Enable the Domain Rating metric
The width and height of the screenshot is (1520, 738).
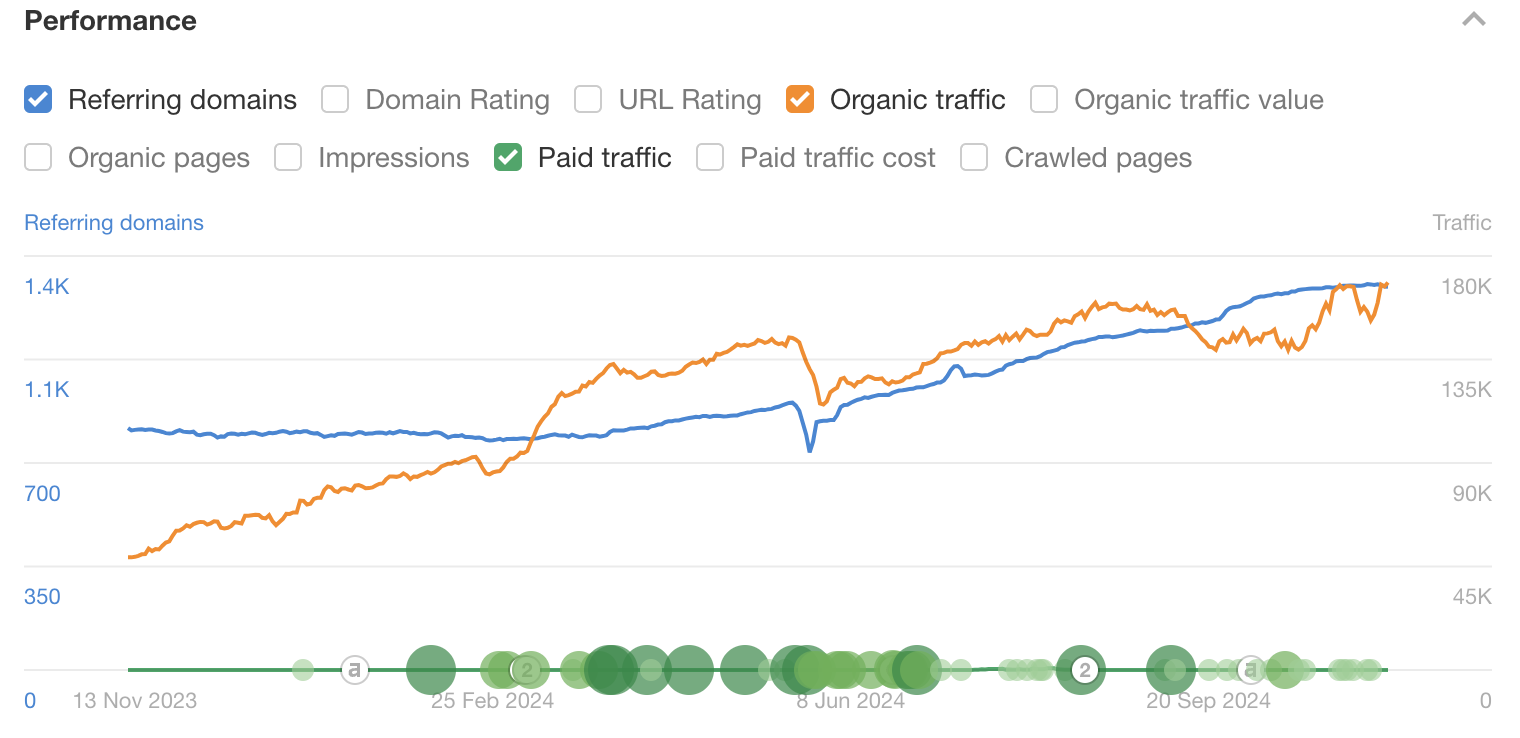tap(335, 100)
